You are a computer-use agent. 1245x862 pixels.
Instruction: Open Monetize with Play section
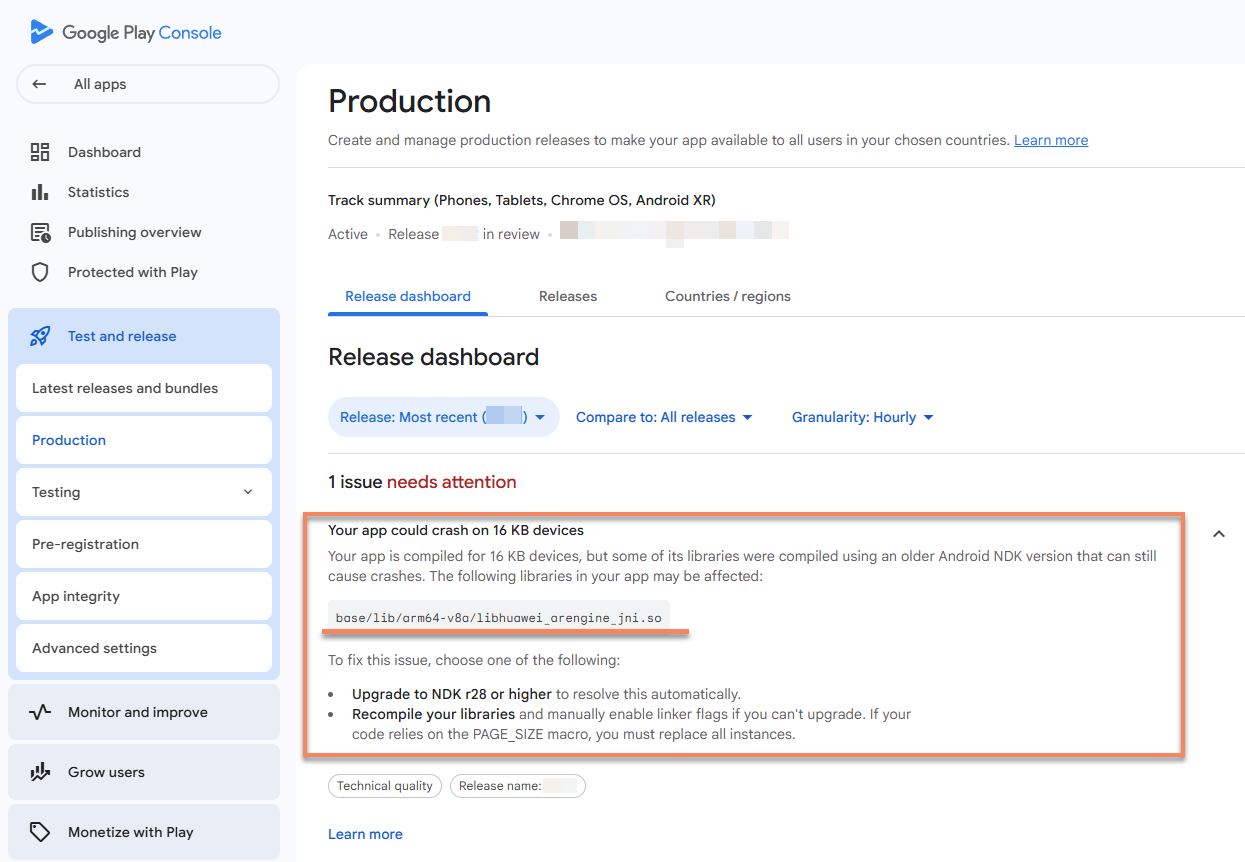pos(144,832)
